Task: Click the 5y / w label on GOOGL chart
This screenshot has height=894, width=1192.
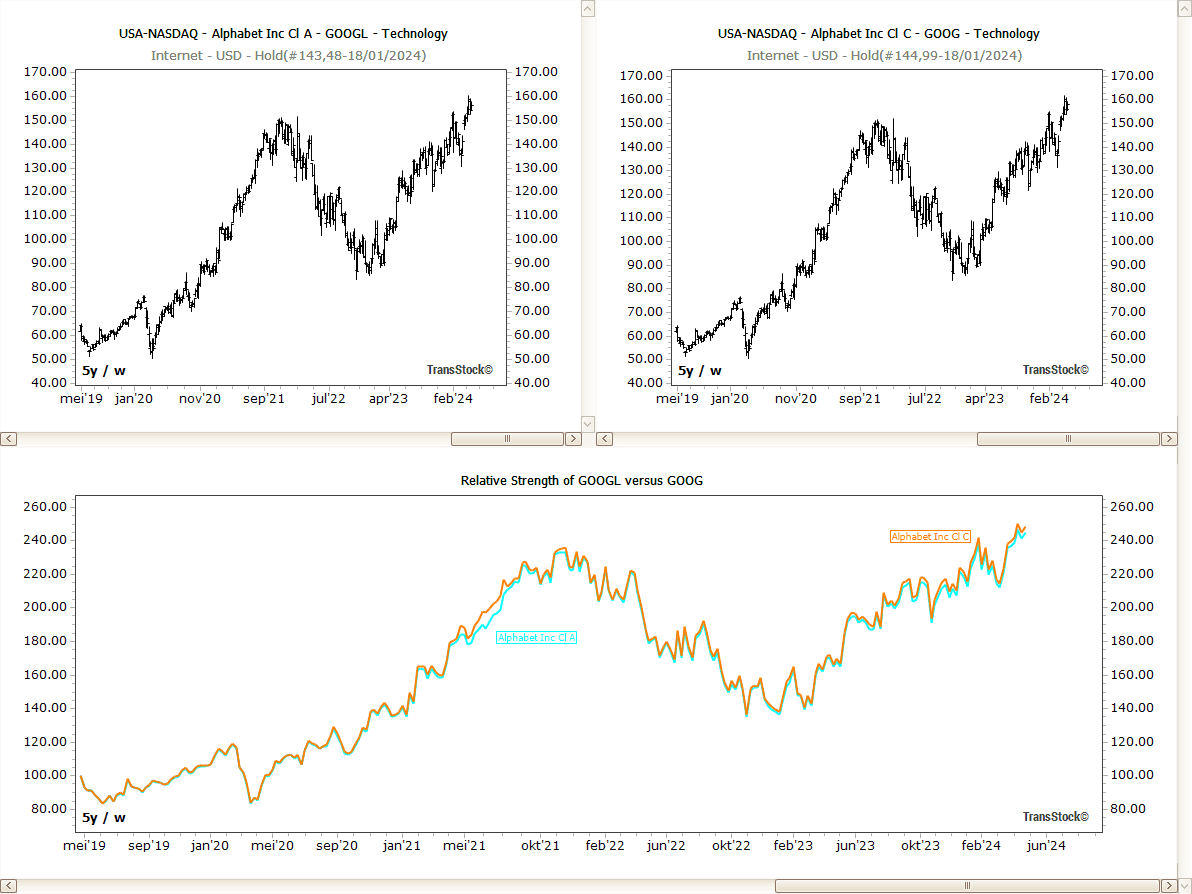Action: 103,371
